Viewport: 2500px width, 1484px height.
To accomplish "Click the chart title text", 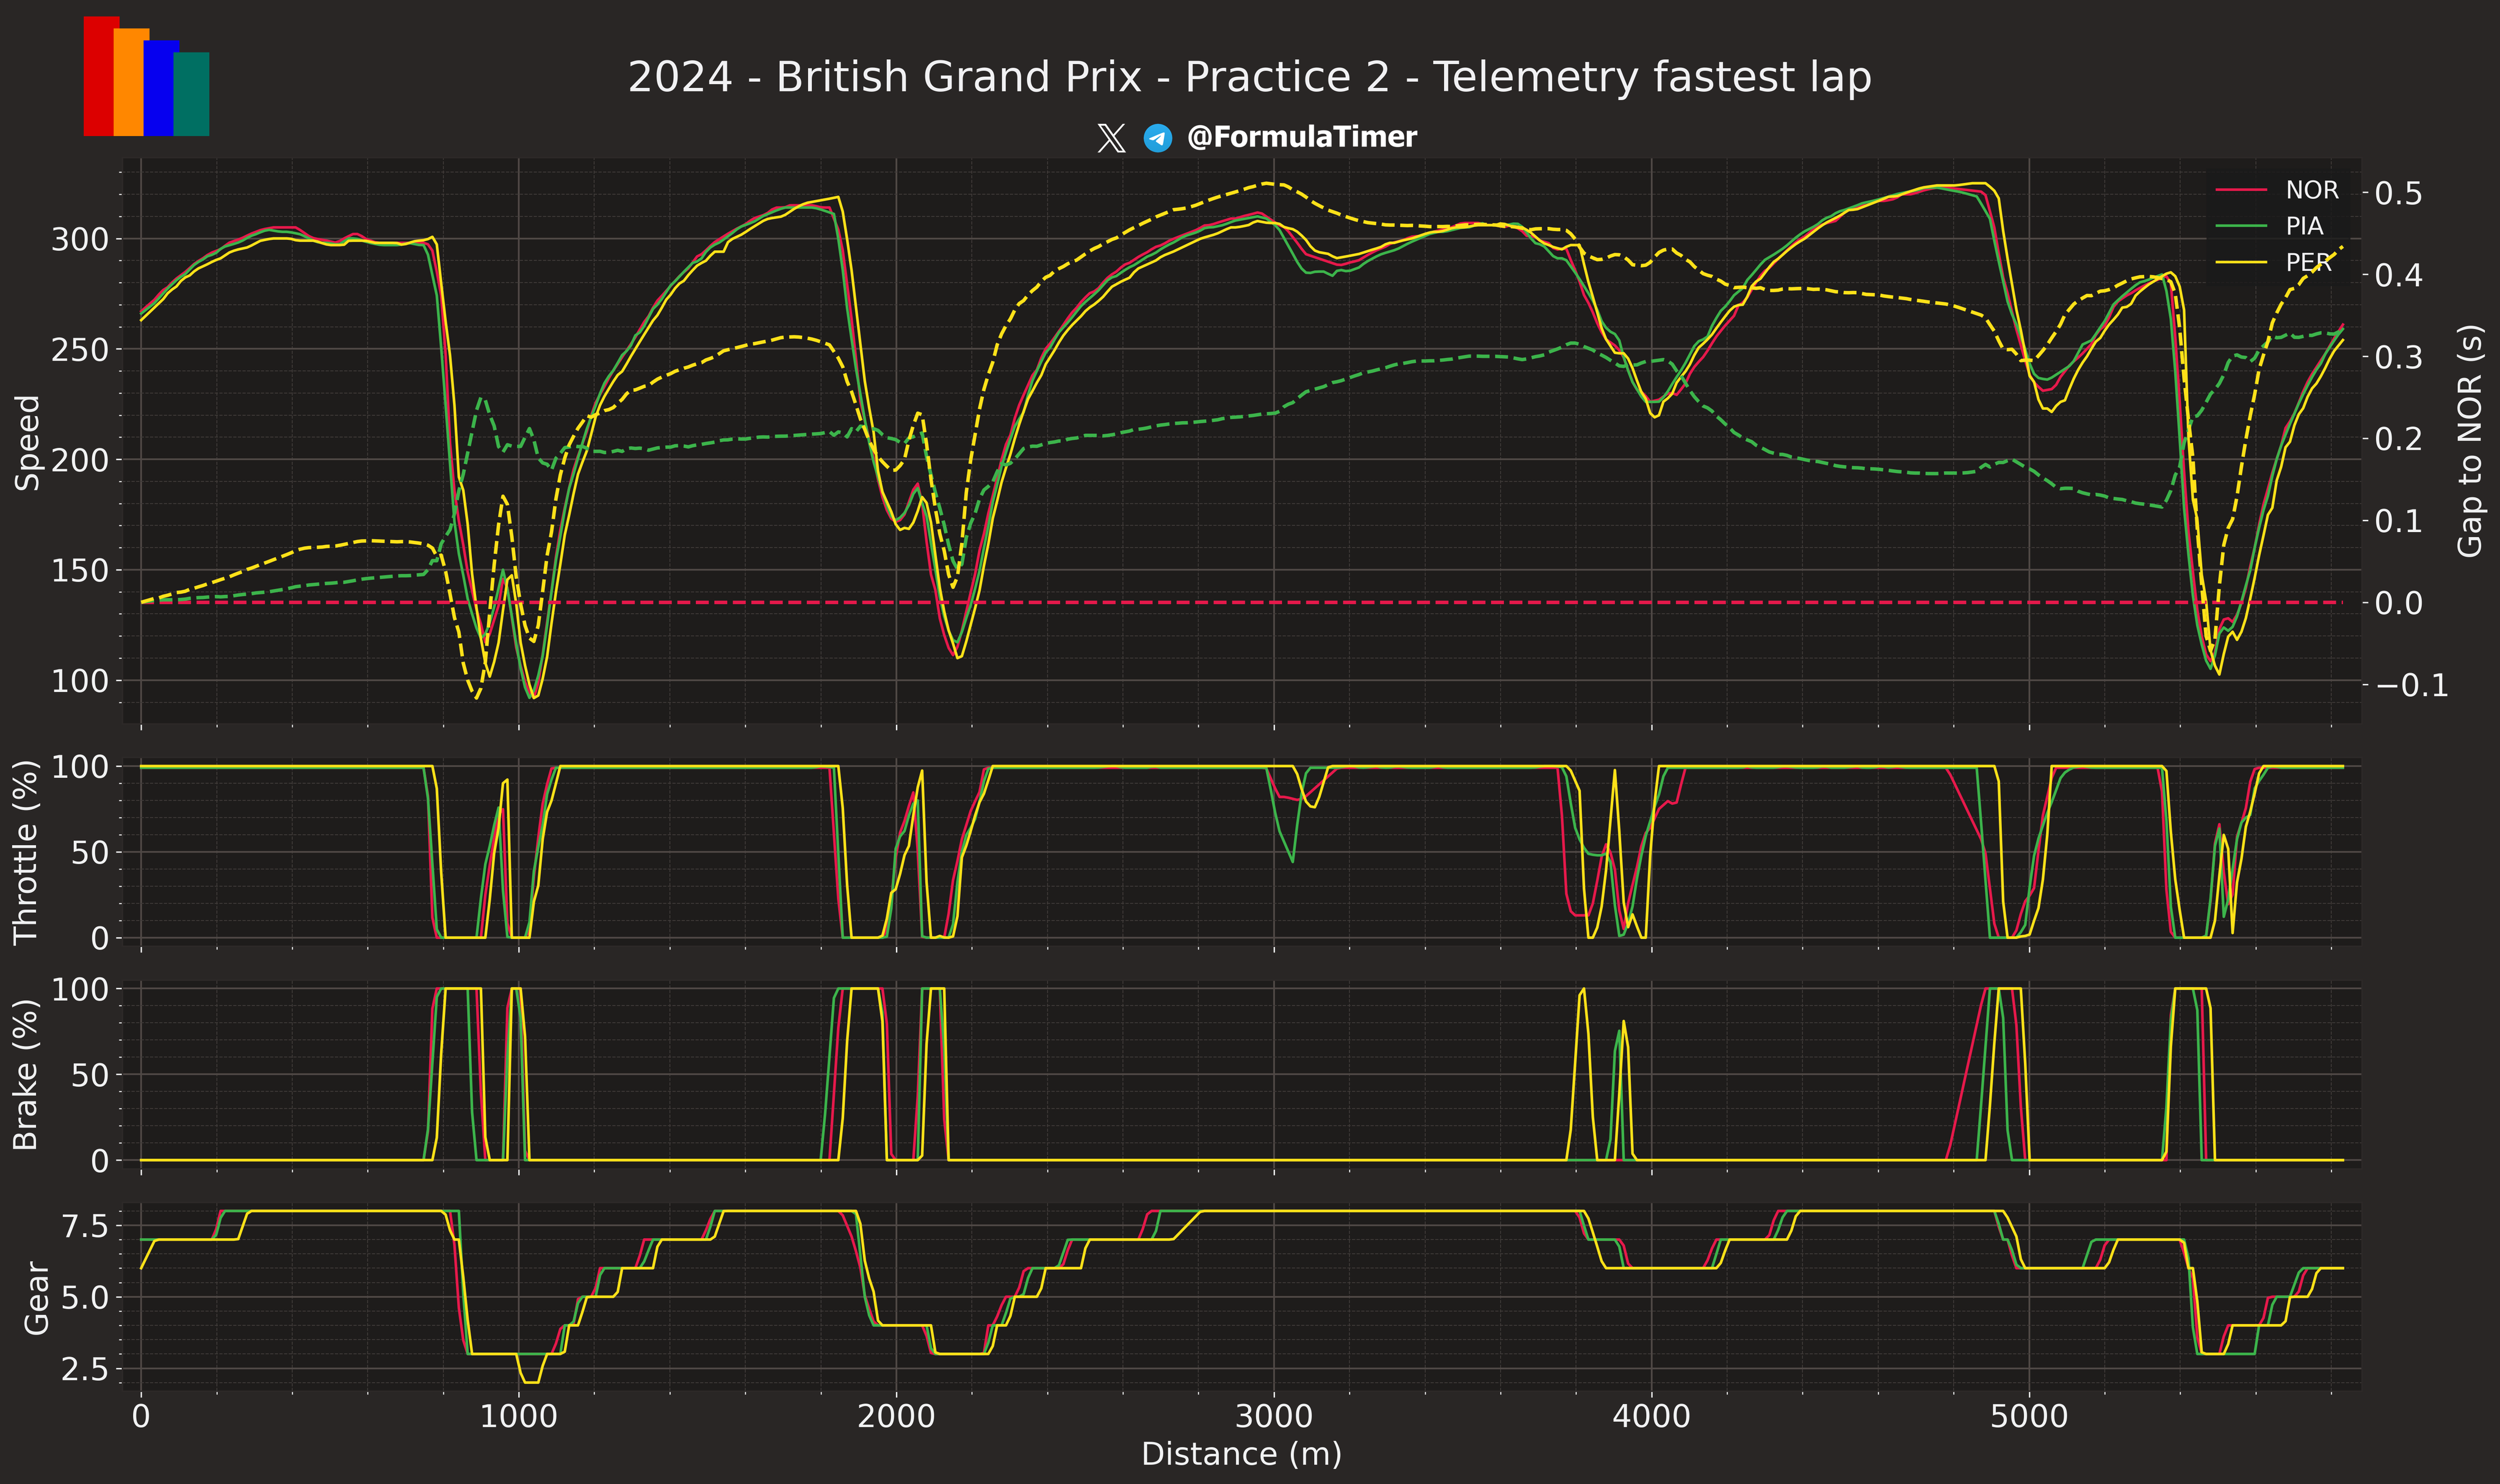I will pos(1249,77).
